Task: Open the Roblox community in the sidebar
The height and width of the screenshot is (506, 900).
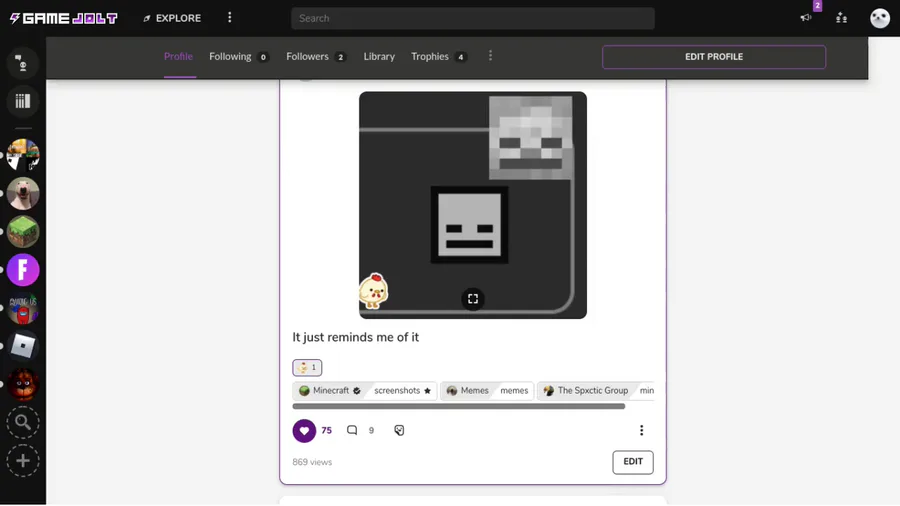Action: click(x=23, y=346)
